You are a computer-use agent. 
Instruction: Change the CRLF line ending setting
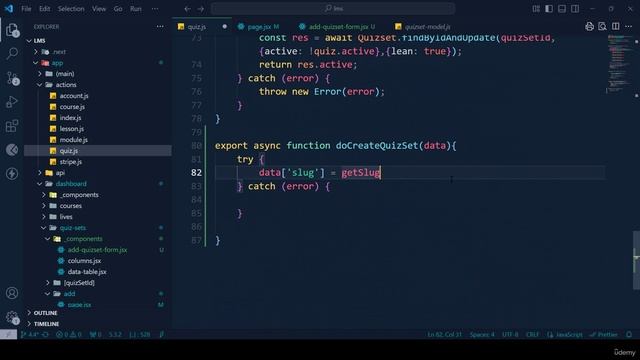click(532, 334)
